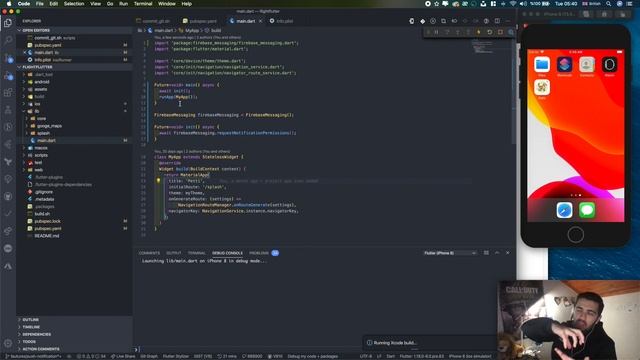640x360 pixels.
Task: Click the Running Xcode build notification
Action: (429, 343)
